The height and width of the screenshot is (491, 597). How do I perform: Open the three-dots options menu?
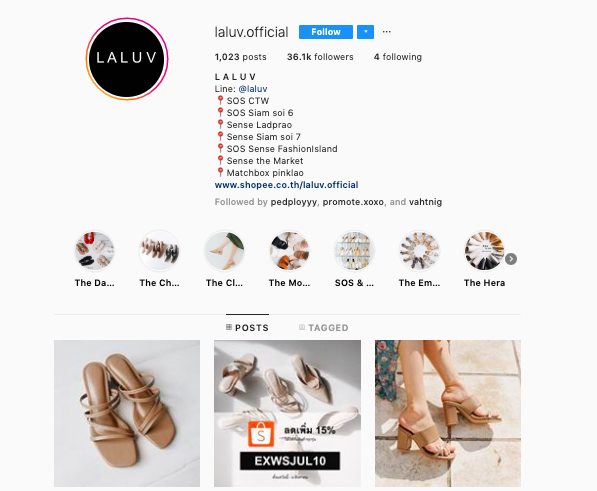(x=386, y=32)
